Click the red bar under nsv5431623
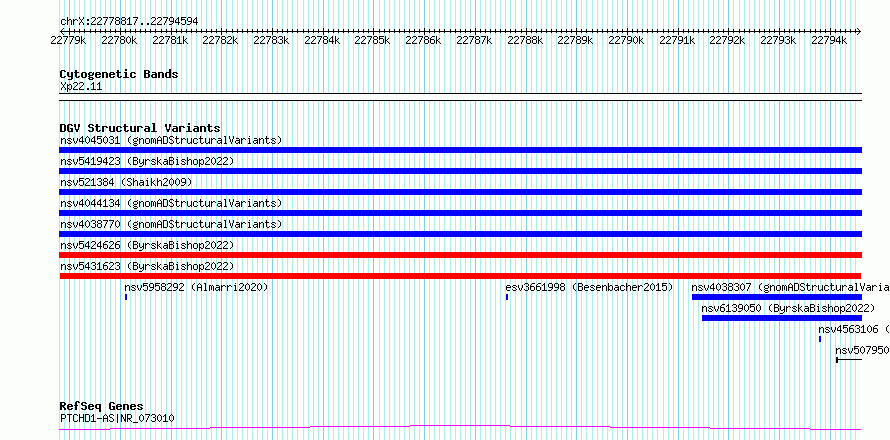This screenshot has width=890, height=440. [460, 276]
